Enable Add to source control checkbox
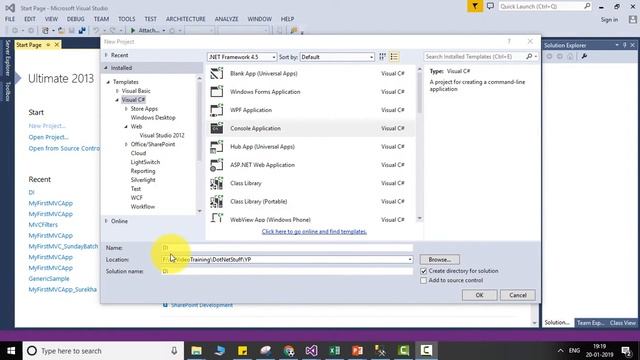Image resolution: width=640 pixels, height=360 pixels. 424,280
